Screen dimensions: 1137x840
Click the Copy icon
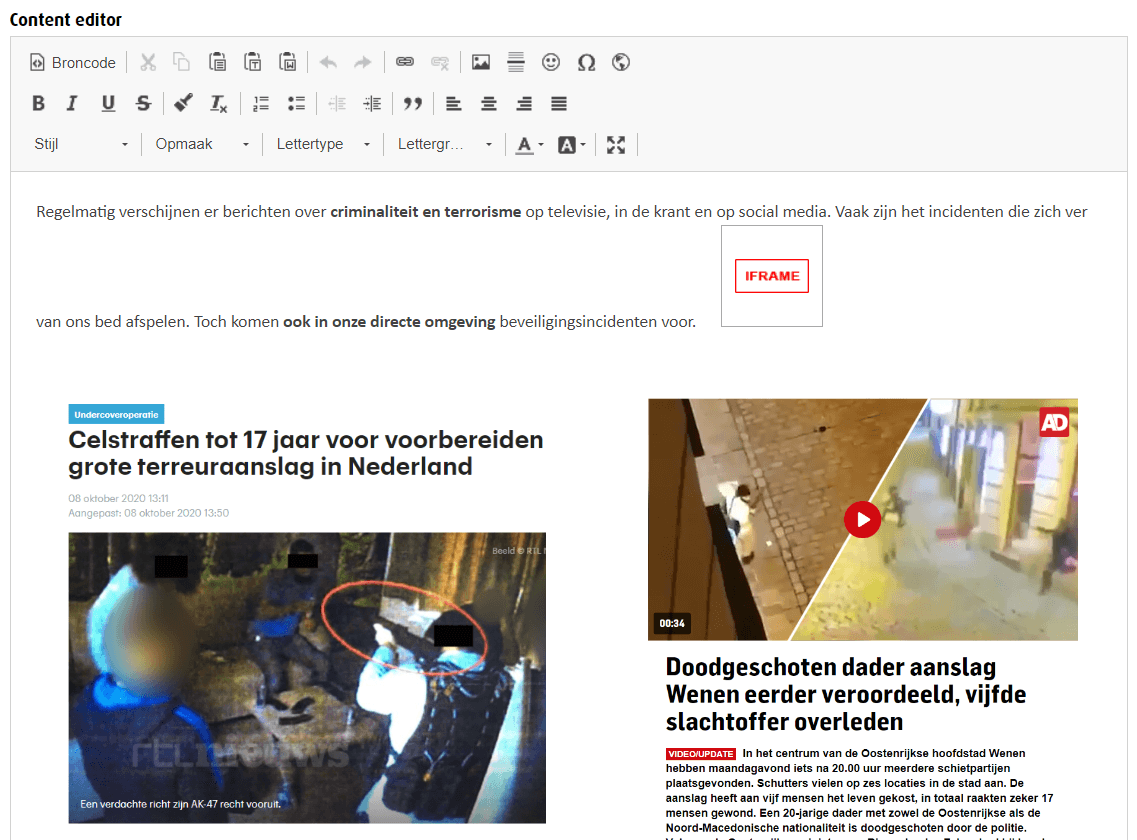click(x=181, y=62)
